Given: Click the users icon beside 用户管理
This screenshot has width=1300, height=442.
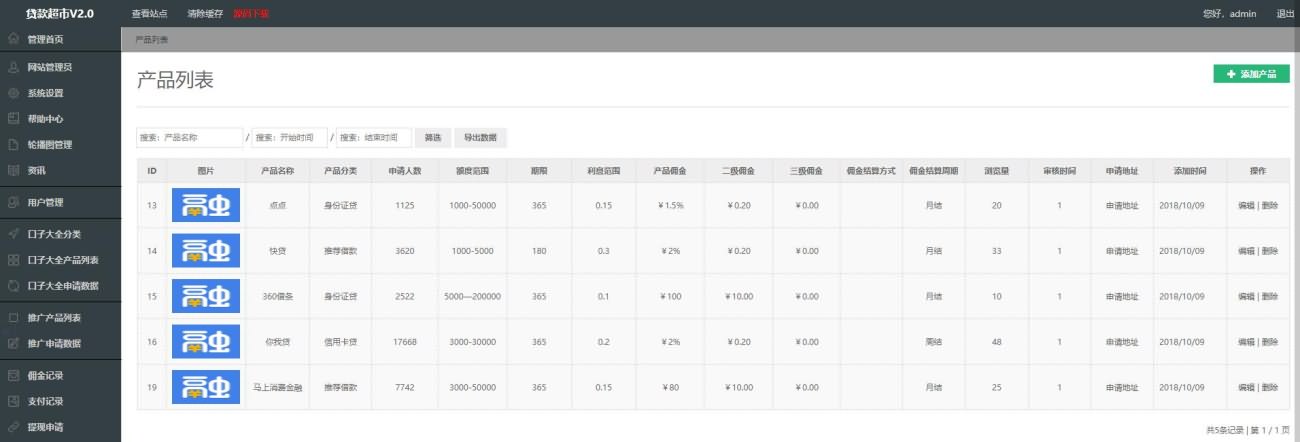Looking at the screenshot, I should (x=13, y=203).
